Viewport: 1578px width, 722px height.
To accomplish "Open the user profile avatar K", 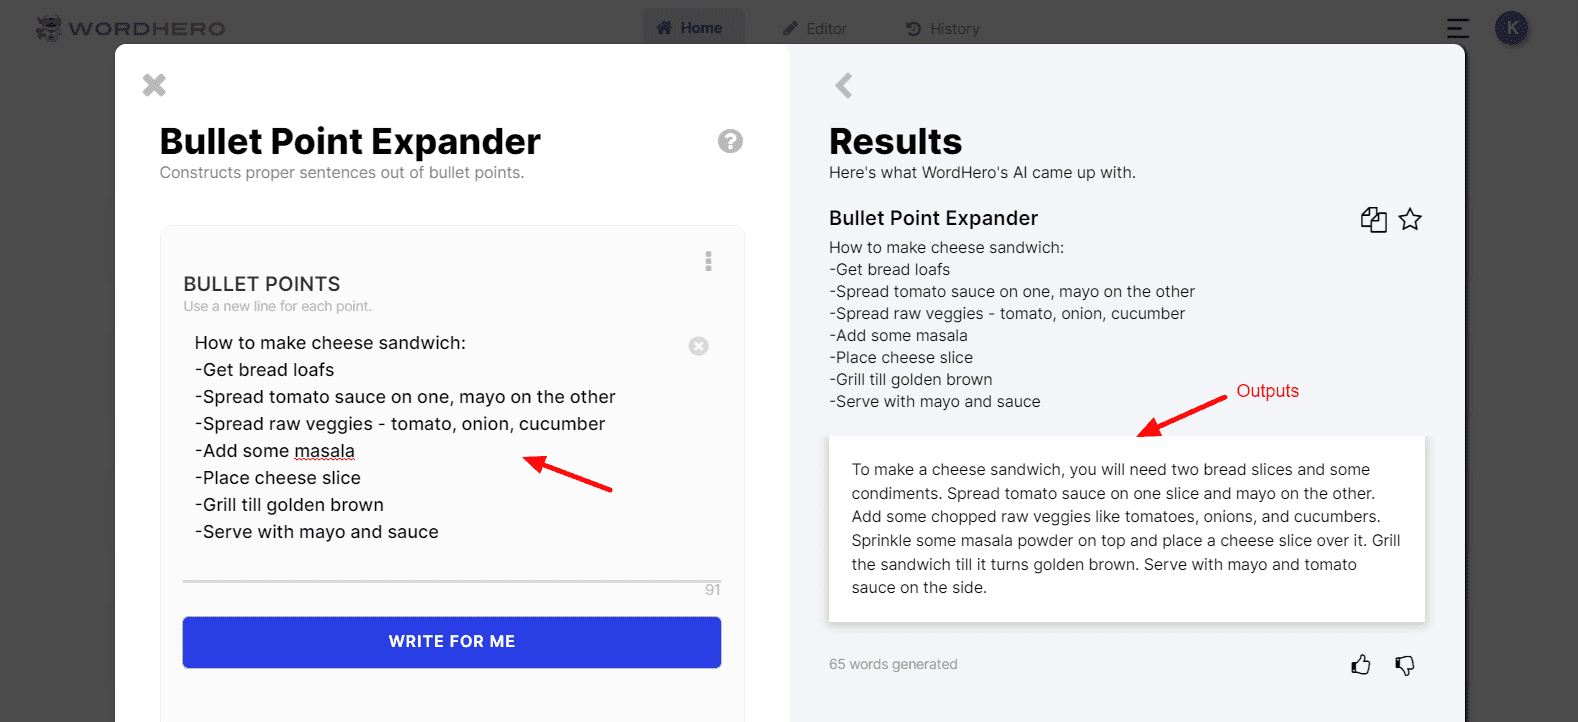I will click(1512, 28).
